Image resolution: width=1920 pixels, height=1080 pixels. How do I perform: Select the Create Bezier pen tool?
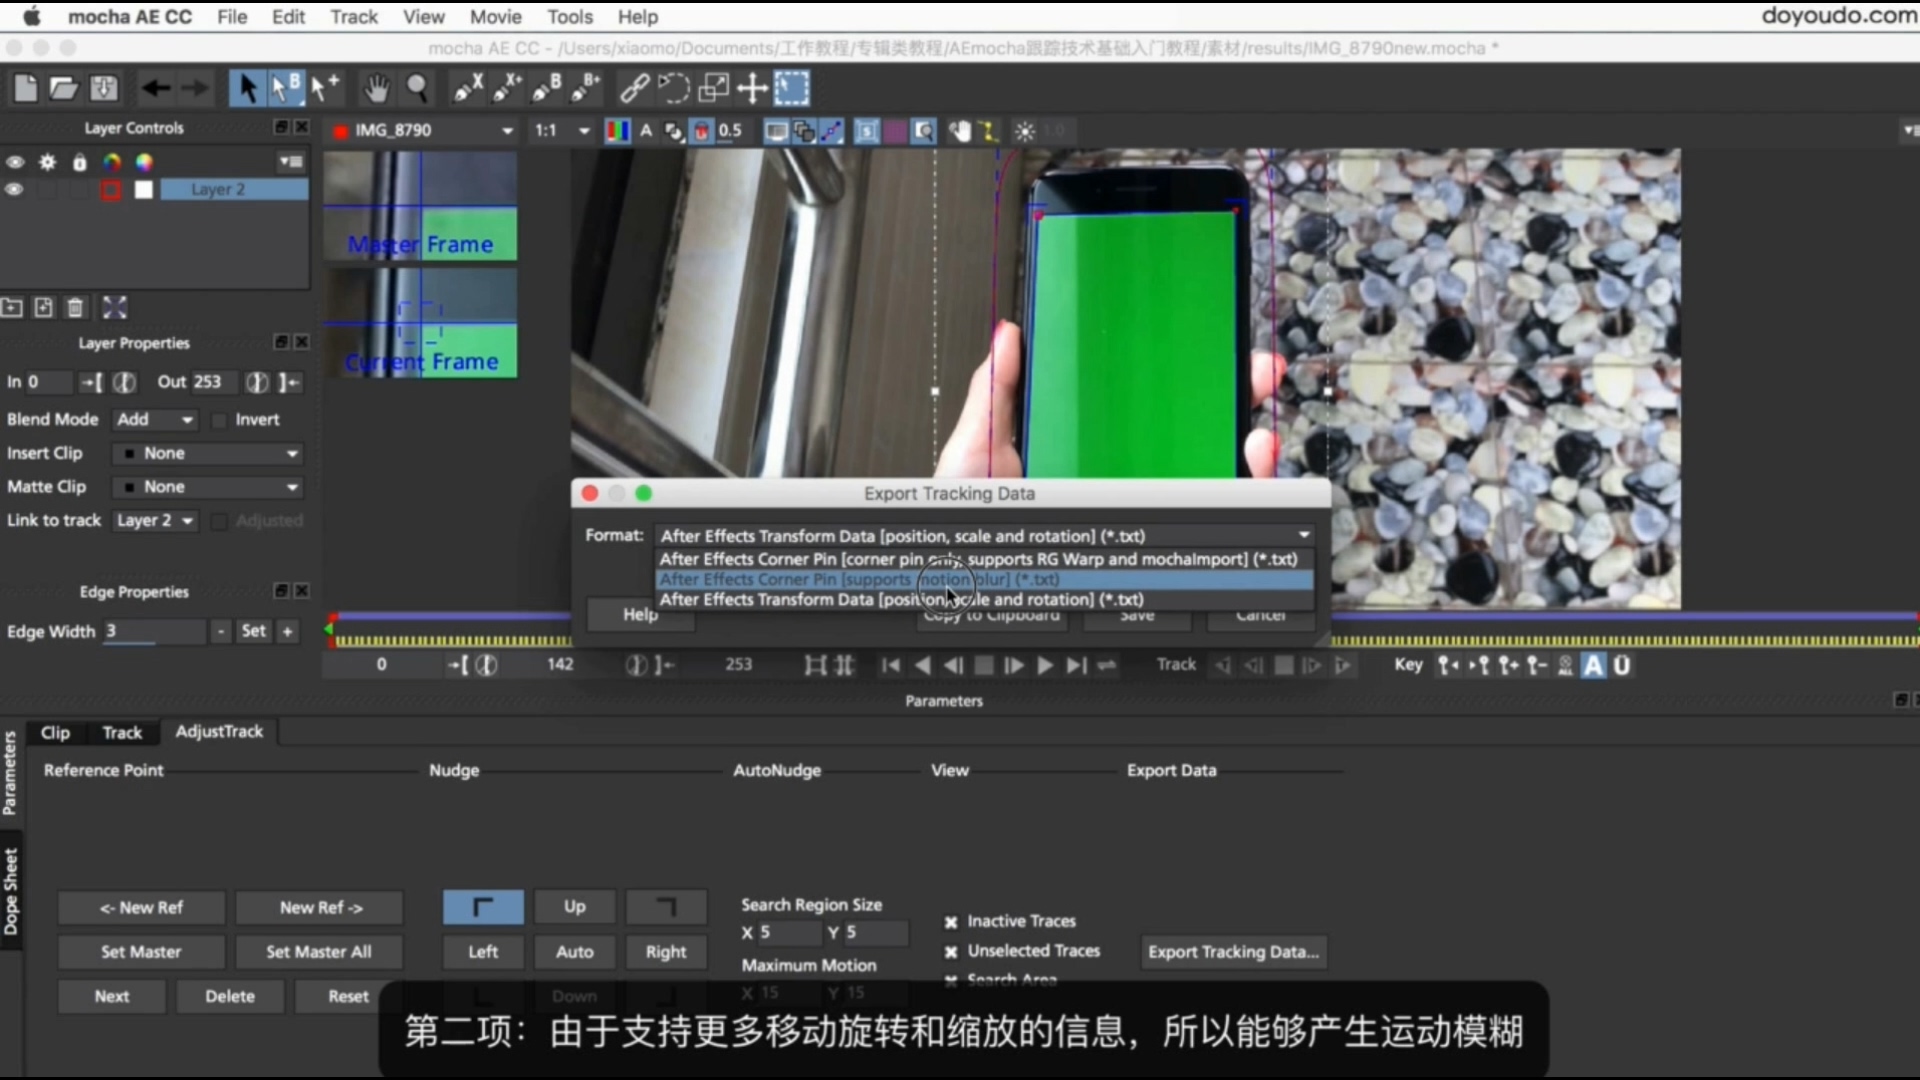[547, 89]
